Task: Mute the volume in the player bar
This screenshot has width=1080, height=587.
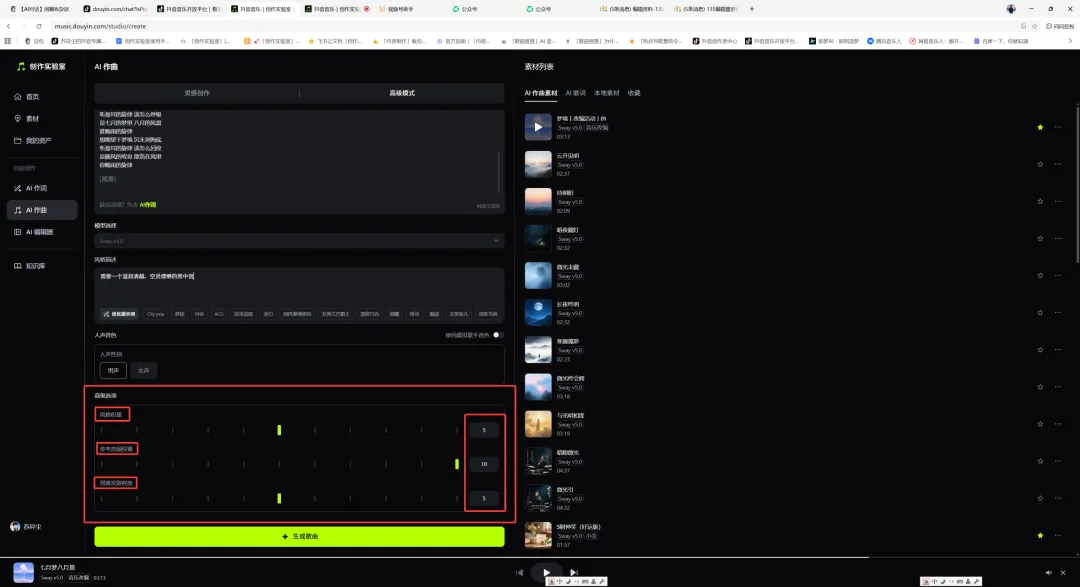Action: pyautogui.click(x=1048, y=573)
